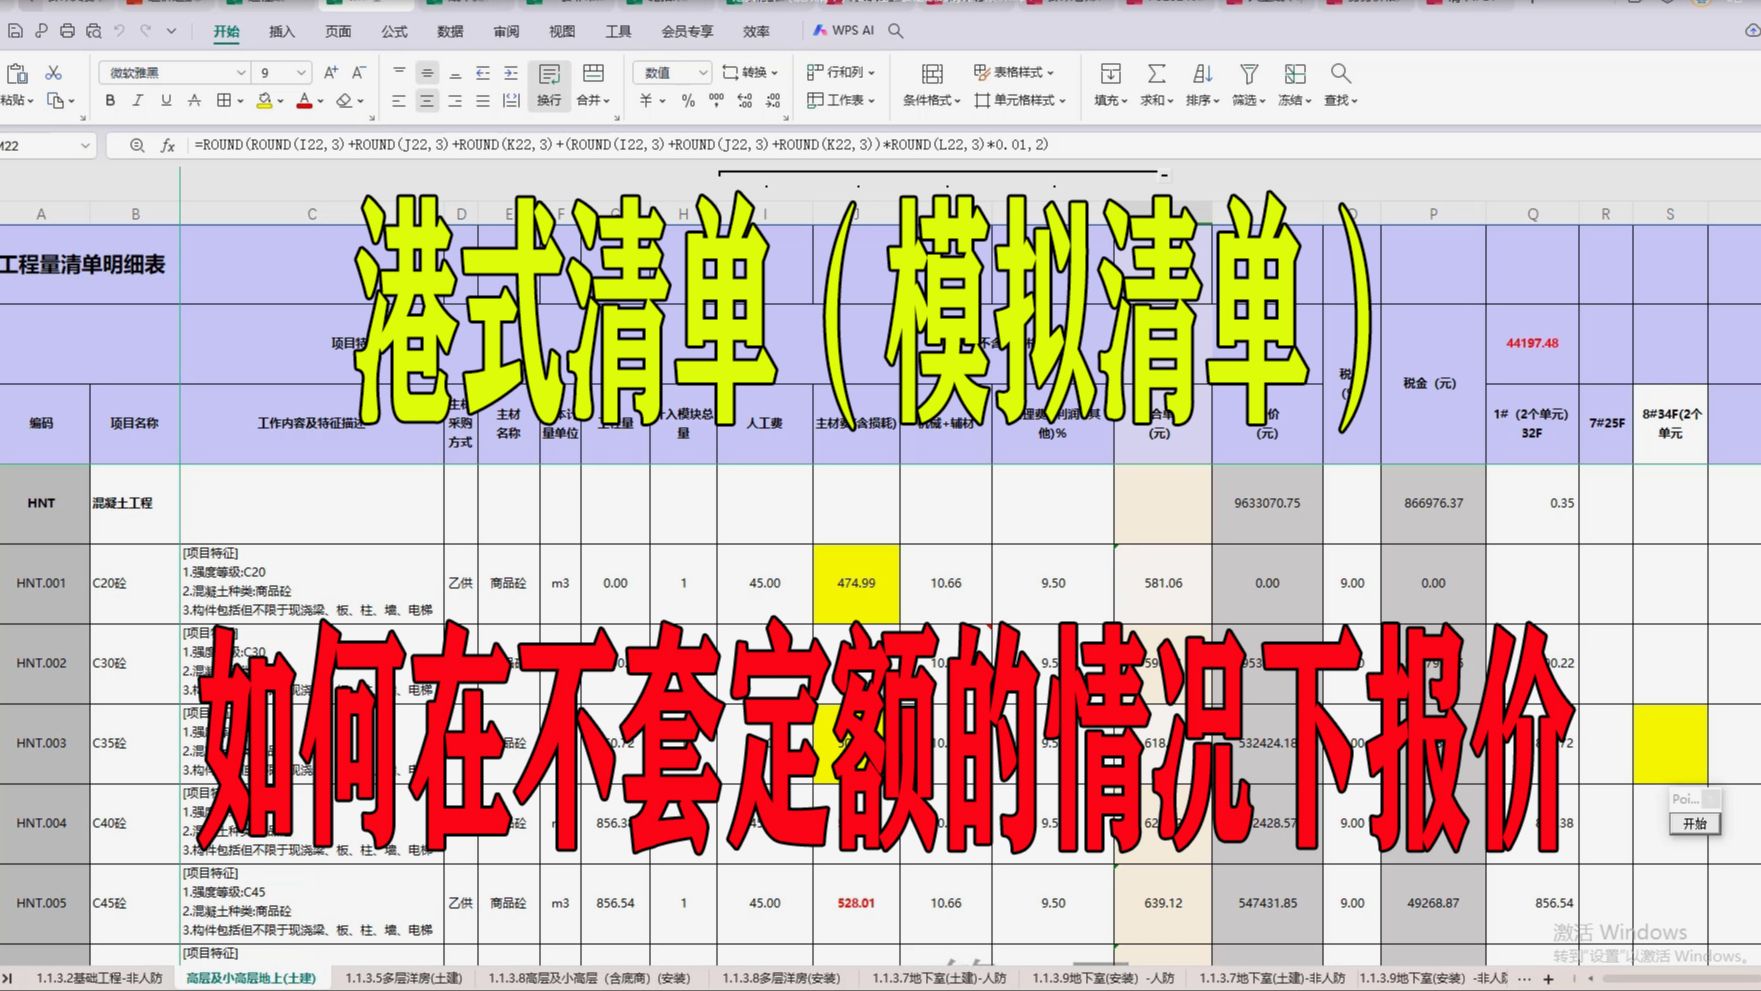The image size is (1761, 991).
Task: Click the percent style icon
Action: click(x=688, y=100)
